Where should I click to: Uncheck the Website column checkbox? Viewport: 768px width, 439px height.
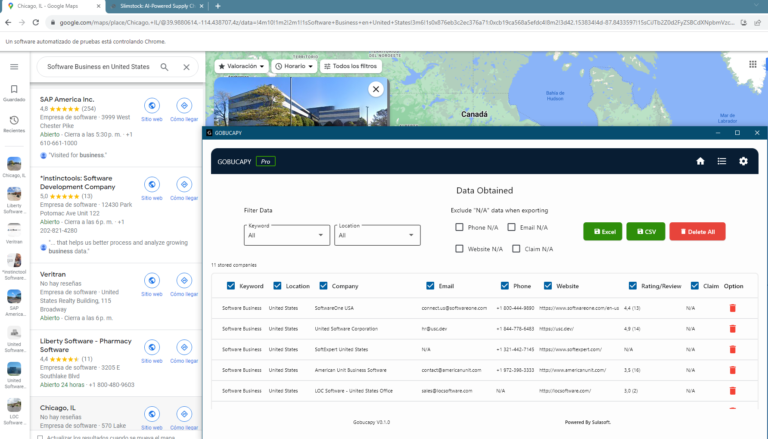tap(548, 286)
